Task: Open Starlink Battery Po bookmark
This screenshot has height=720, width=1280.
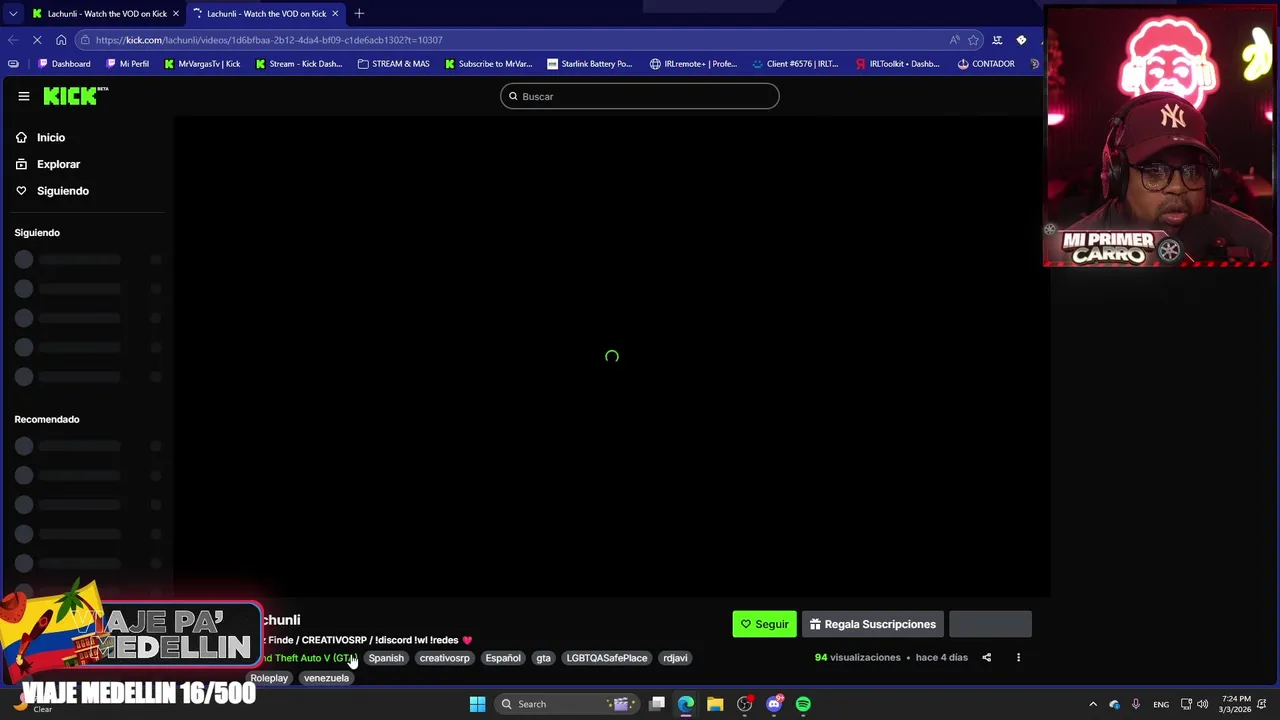Action: click(590, 64)
